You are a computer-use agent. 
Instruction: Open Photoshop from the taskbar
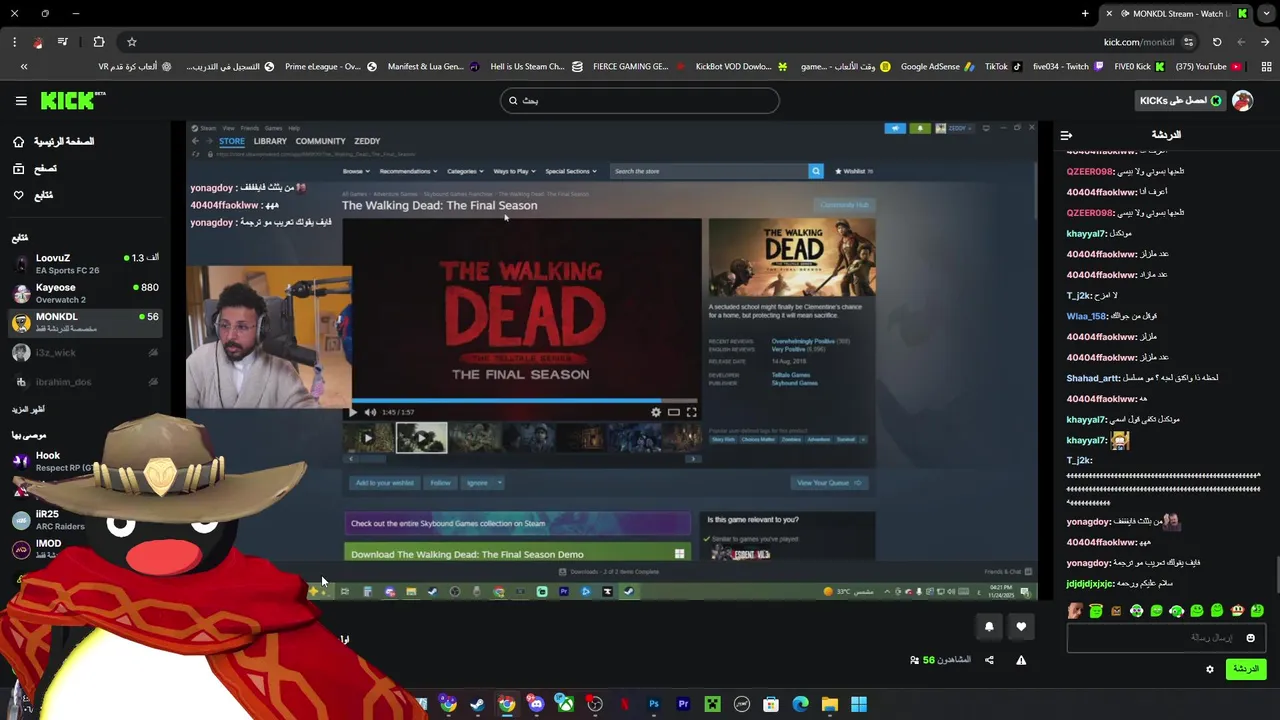tap(654, 704)
